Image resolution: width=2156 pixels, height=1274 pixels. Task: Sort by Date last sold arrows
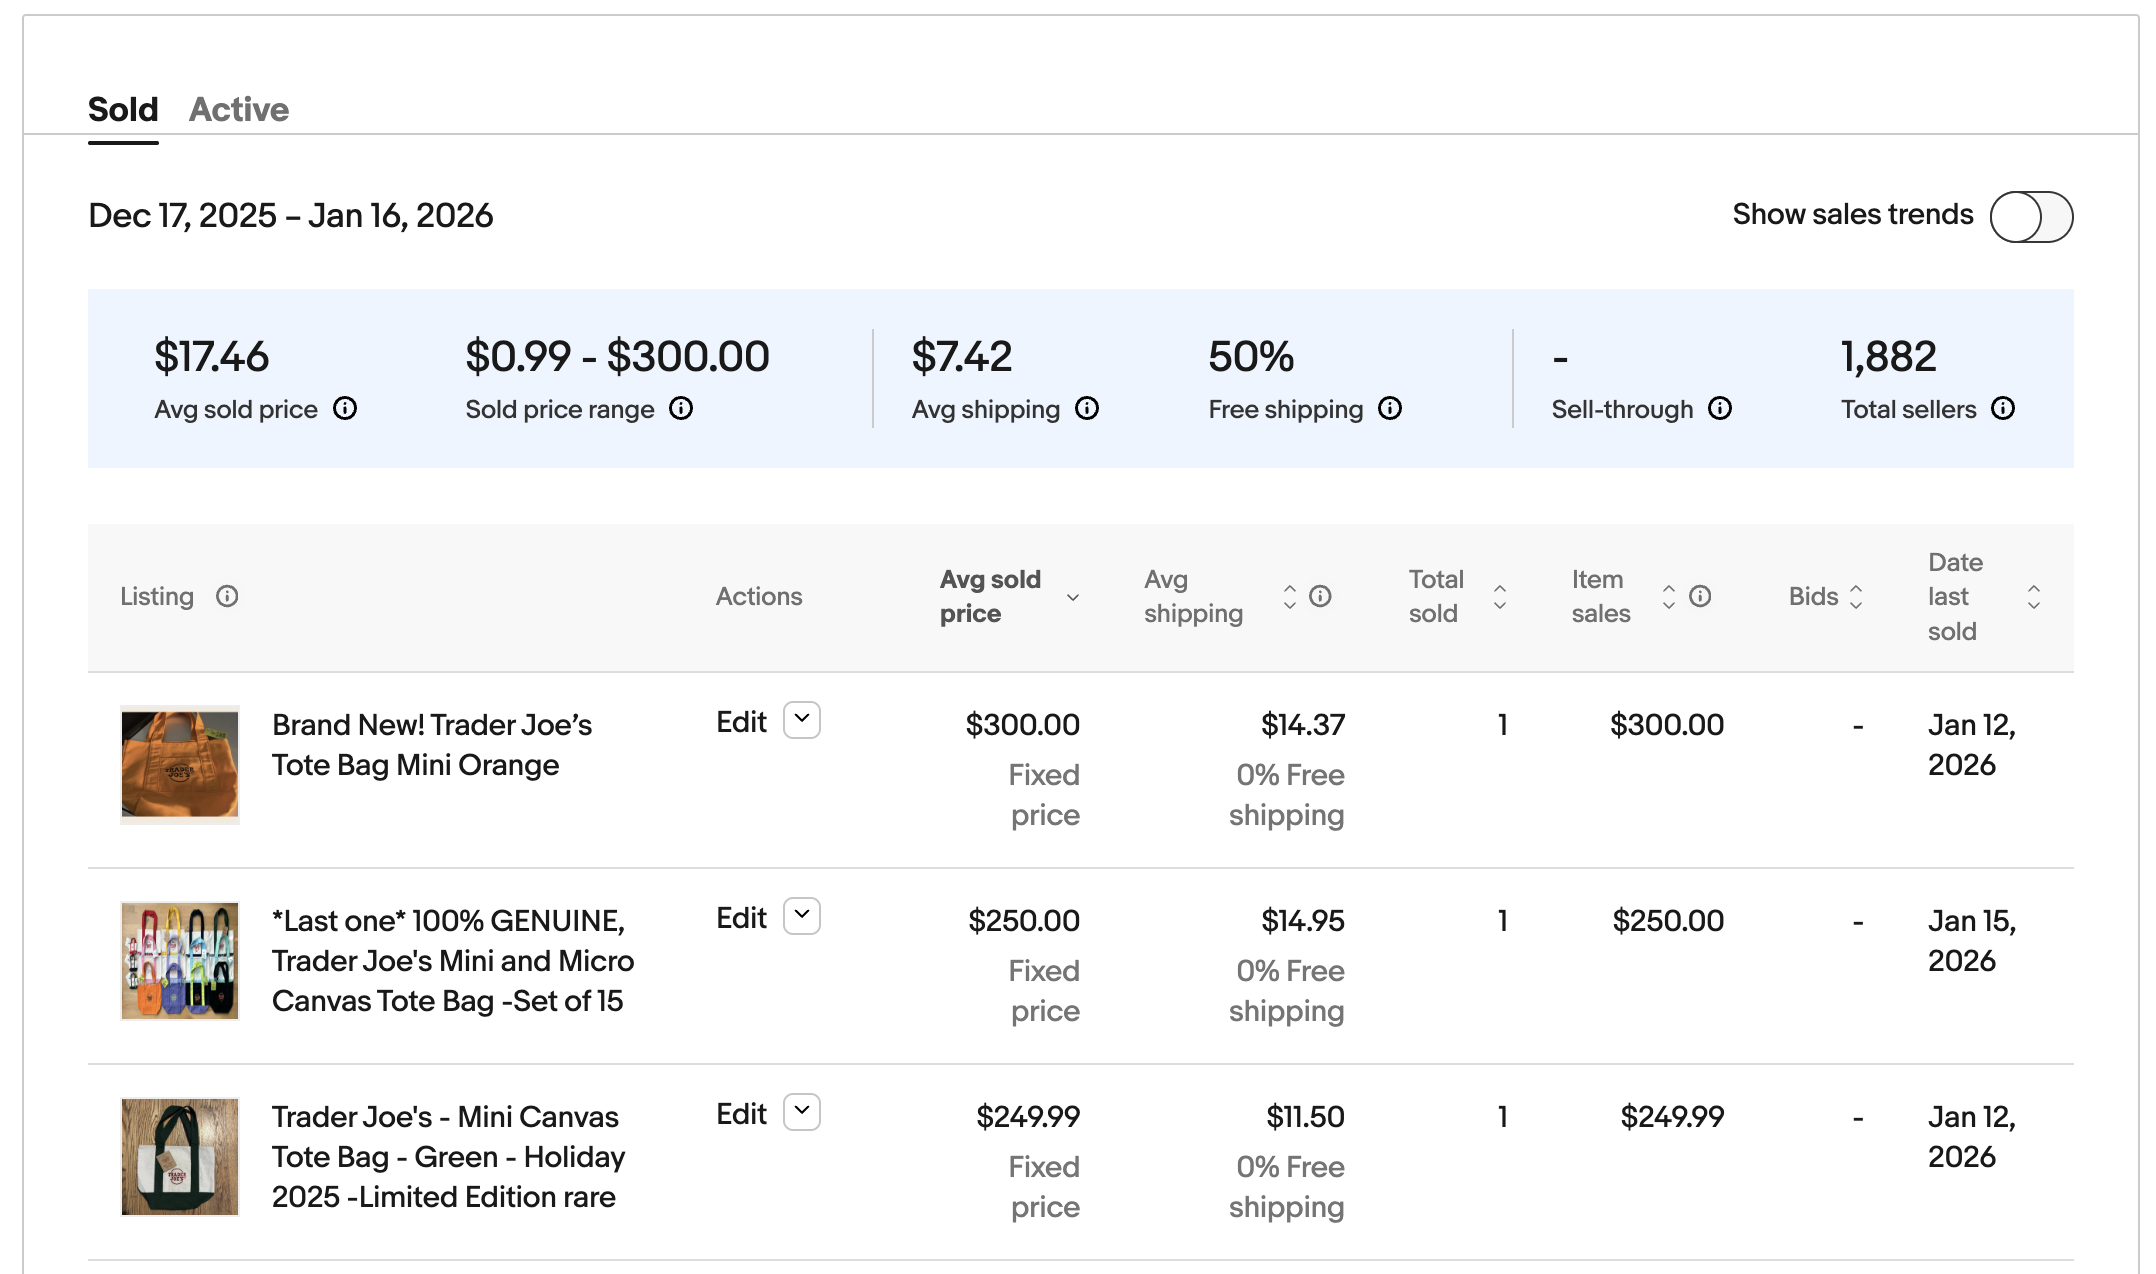point(2034,597)
